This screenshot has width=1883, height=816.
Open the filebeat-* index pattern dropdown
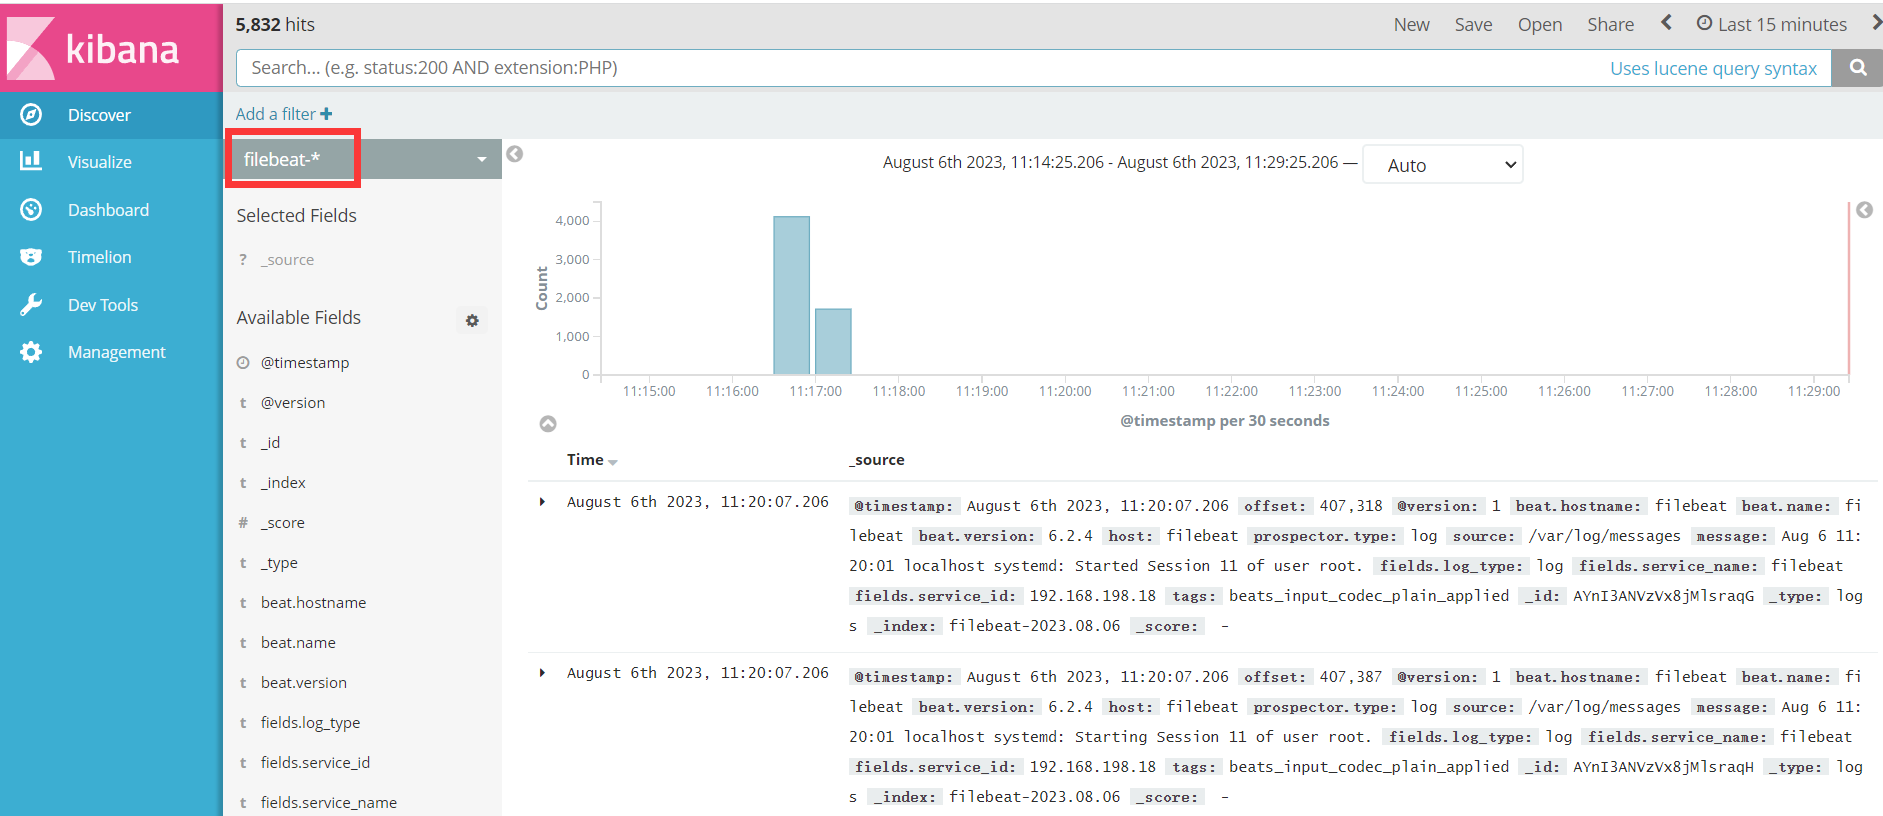coord(364,159)
